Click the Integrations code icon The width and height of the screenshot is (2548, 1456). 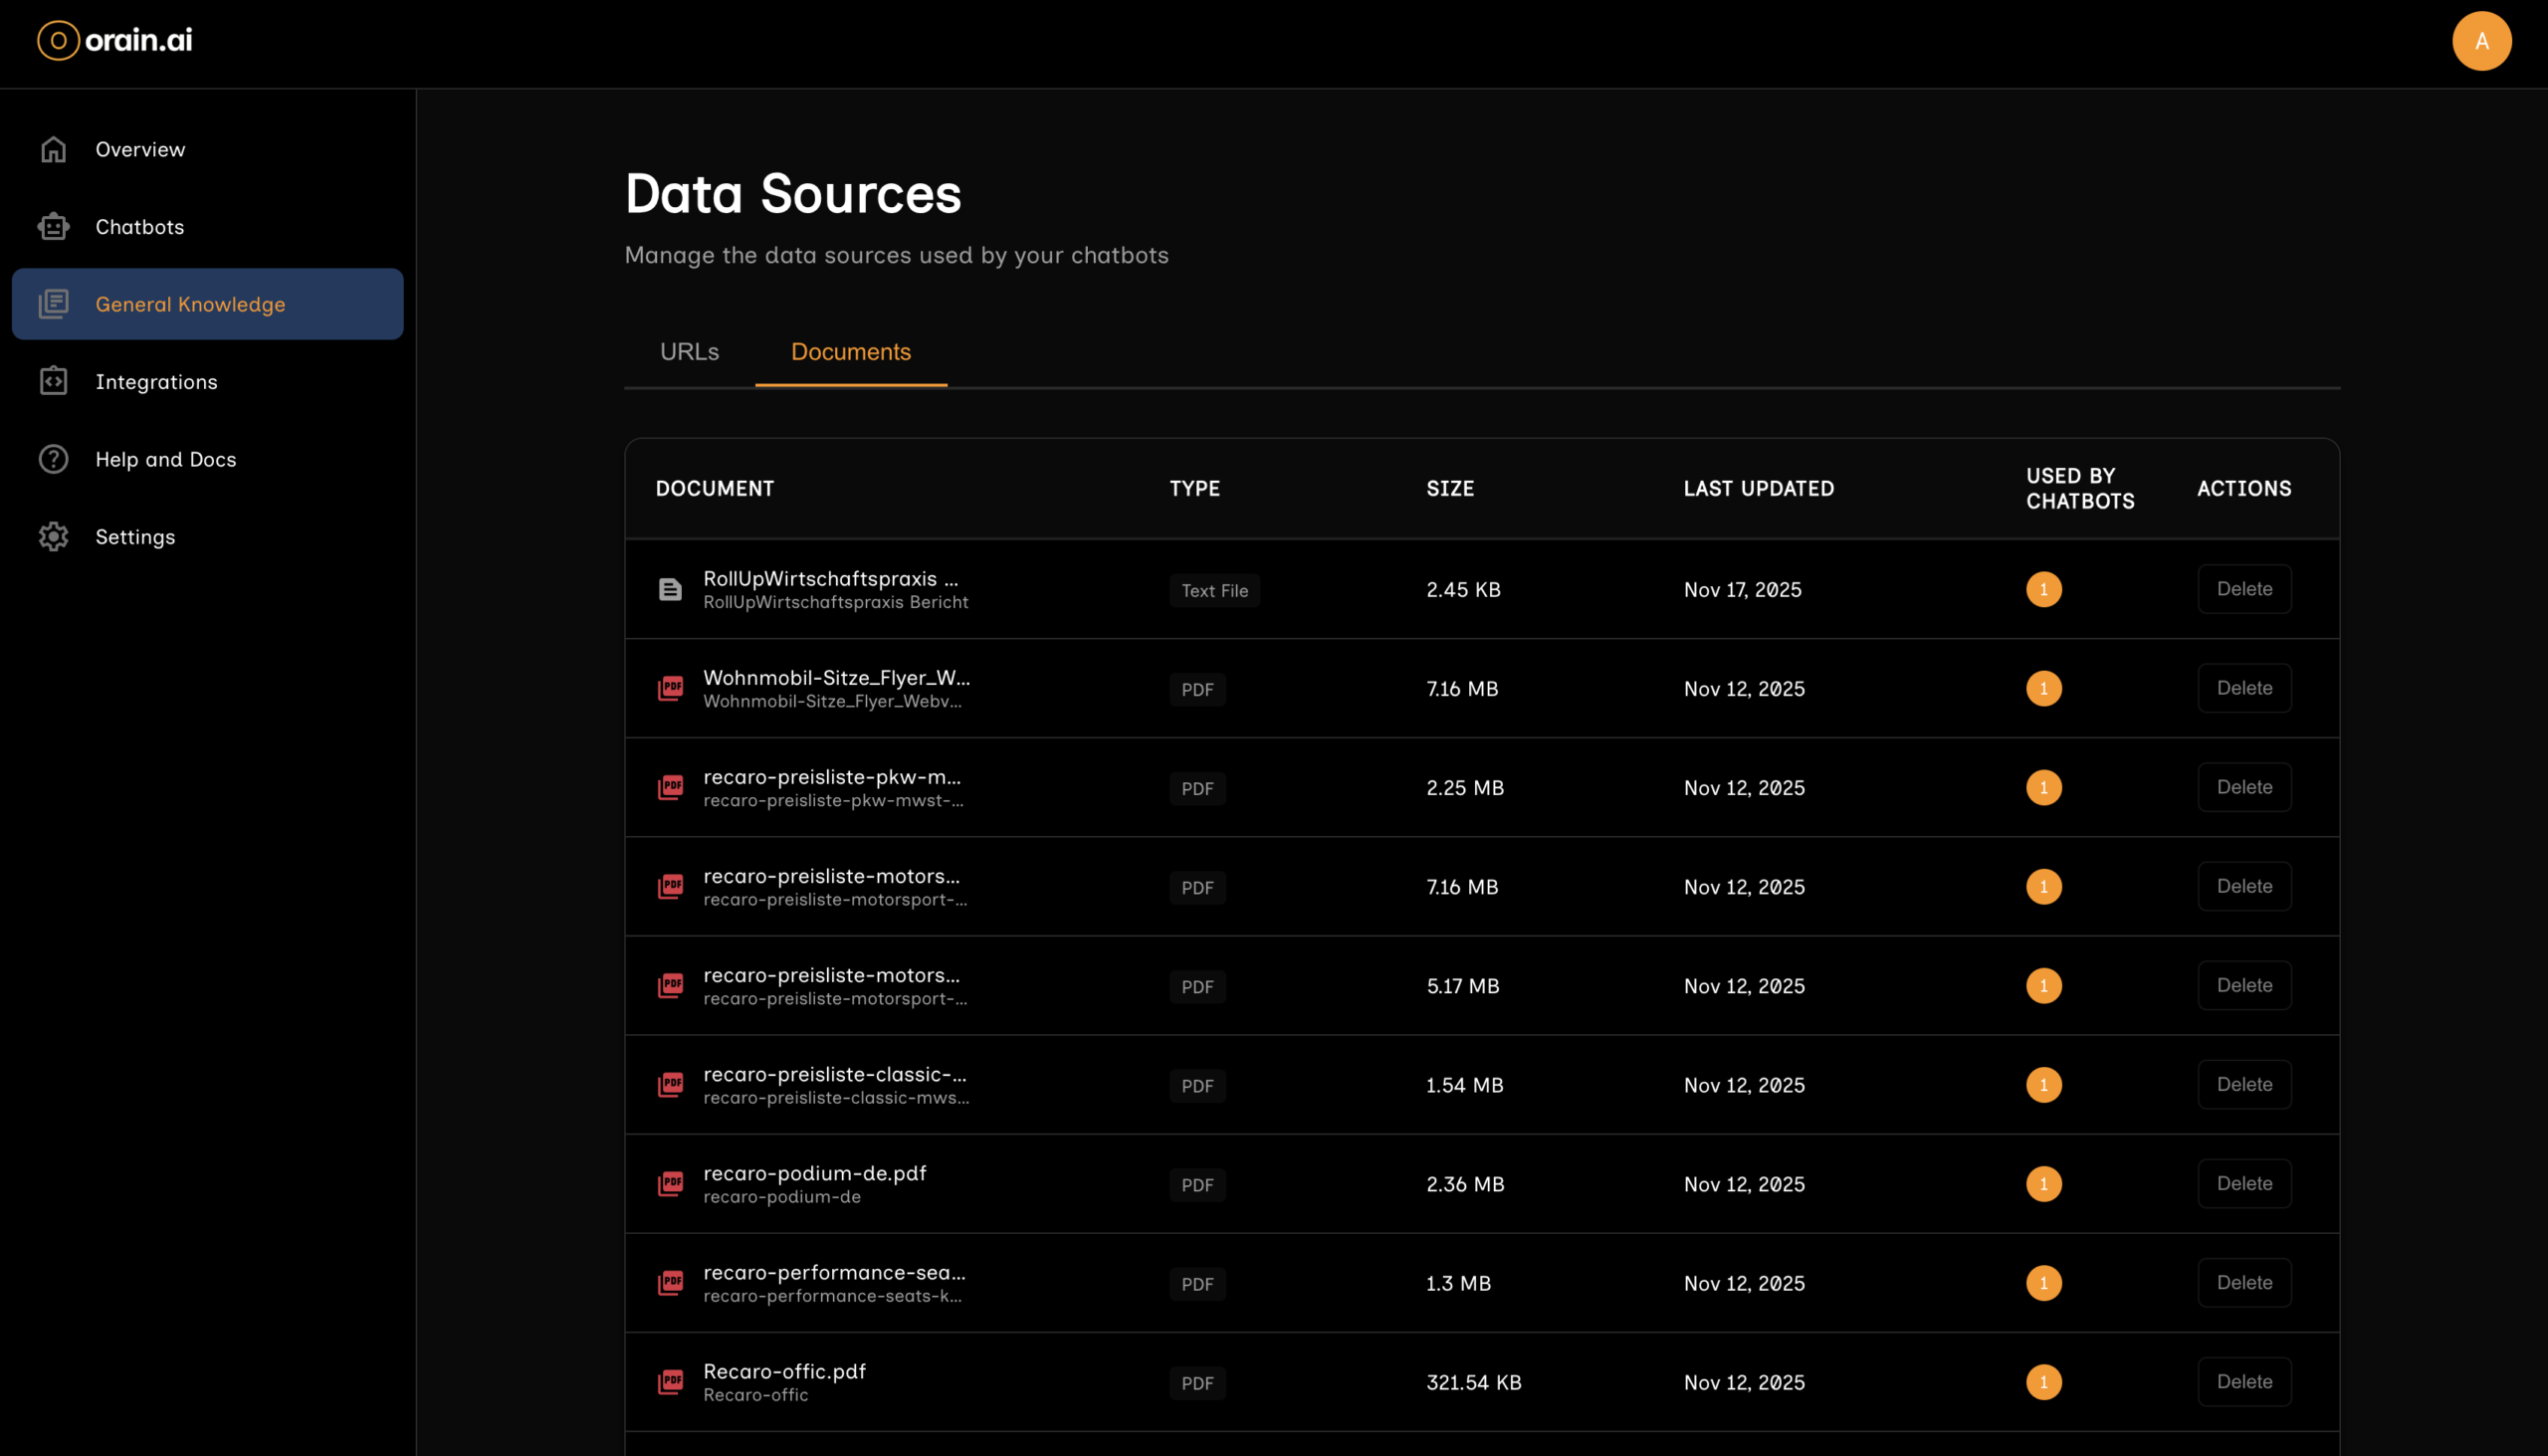[x=53, y=381]
